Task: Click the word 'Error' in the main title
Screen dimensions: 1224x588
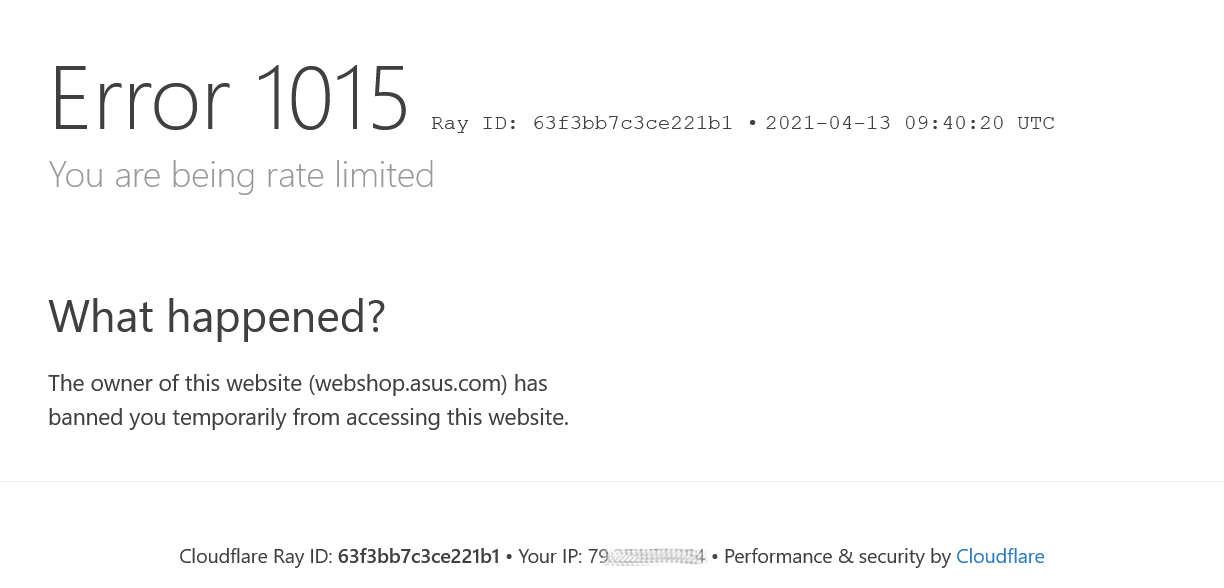Action: pos(139,98)
